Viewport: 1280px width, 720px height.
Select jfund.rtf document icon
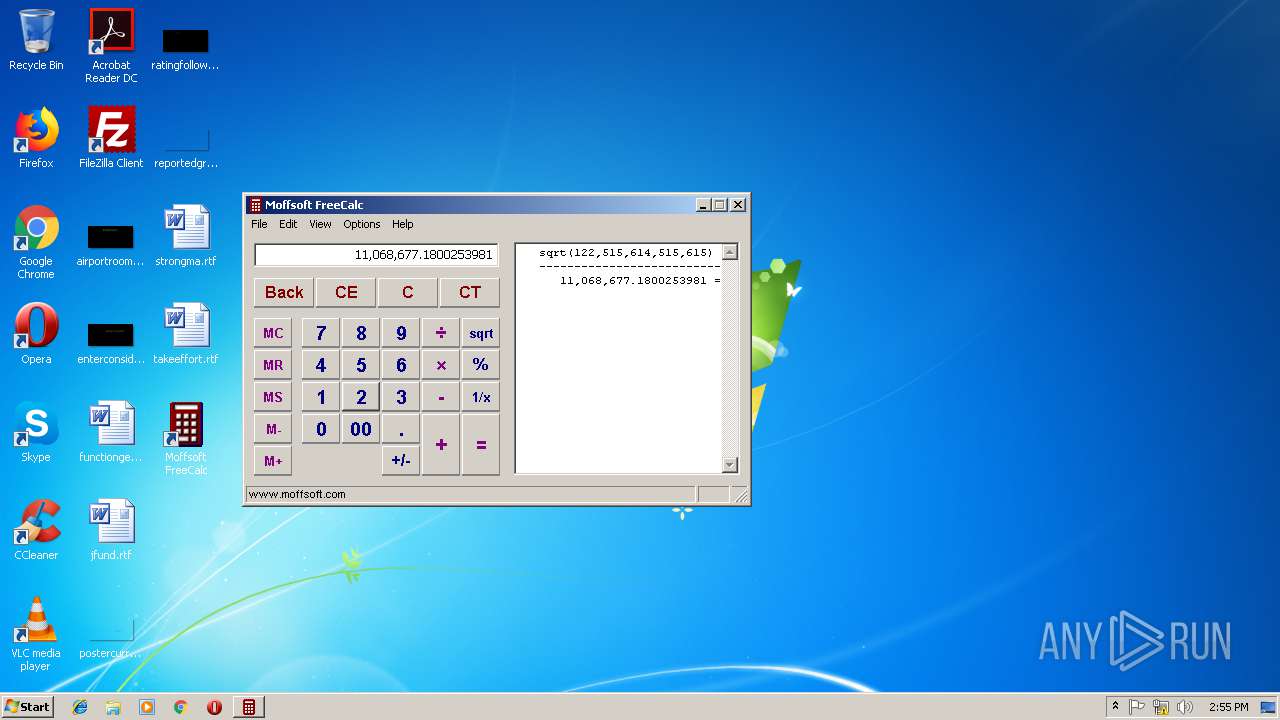pos(111,530)
